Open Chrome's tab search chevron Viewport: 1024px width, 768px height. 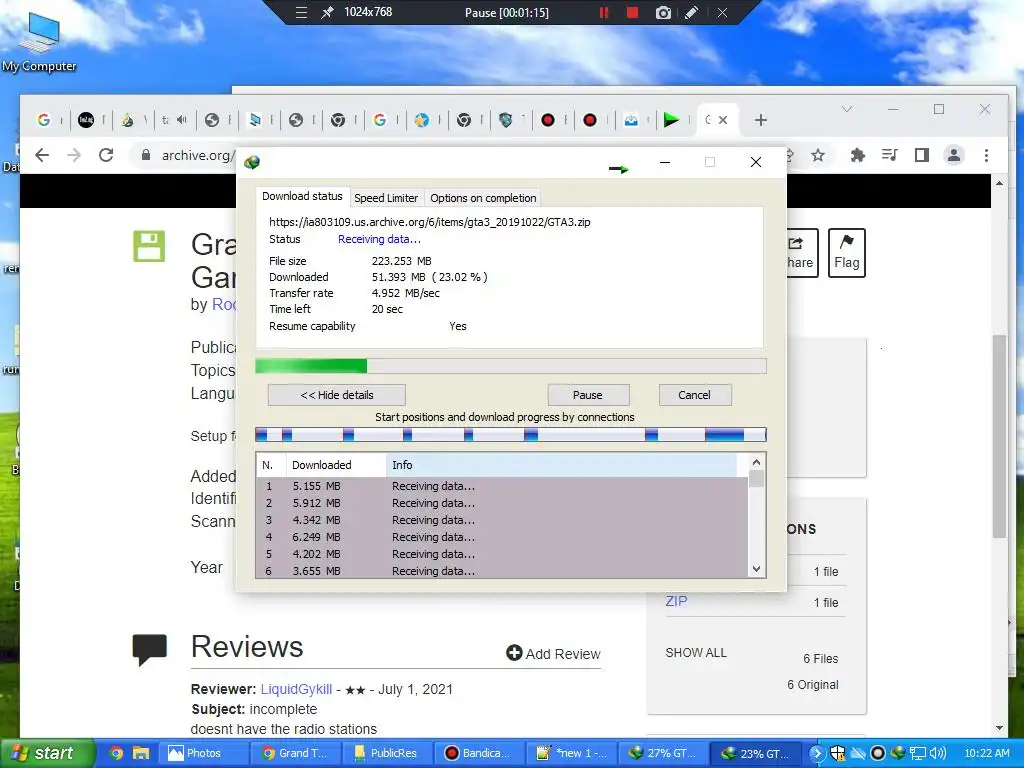[846, 109]
